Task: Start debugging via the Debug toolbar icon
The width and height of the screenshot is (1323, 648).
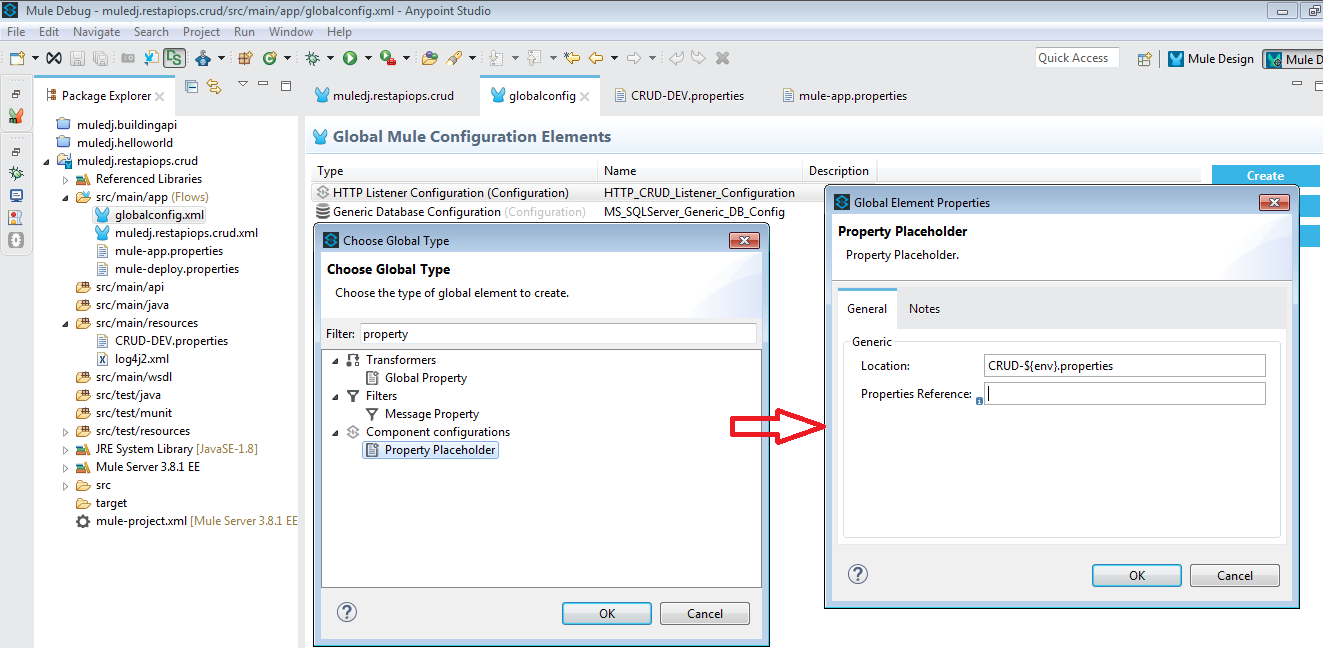Action: 310,57
